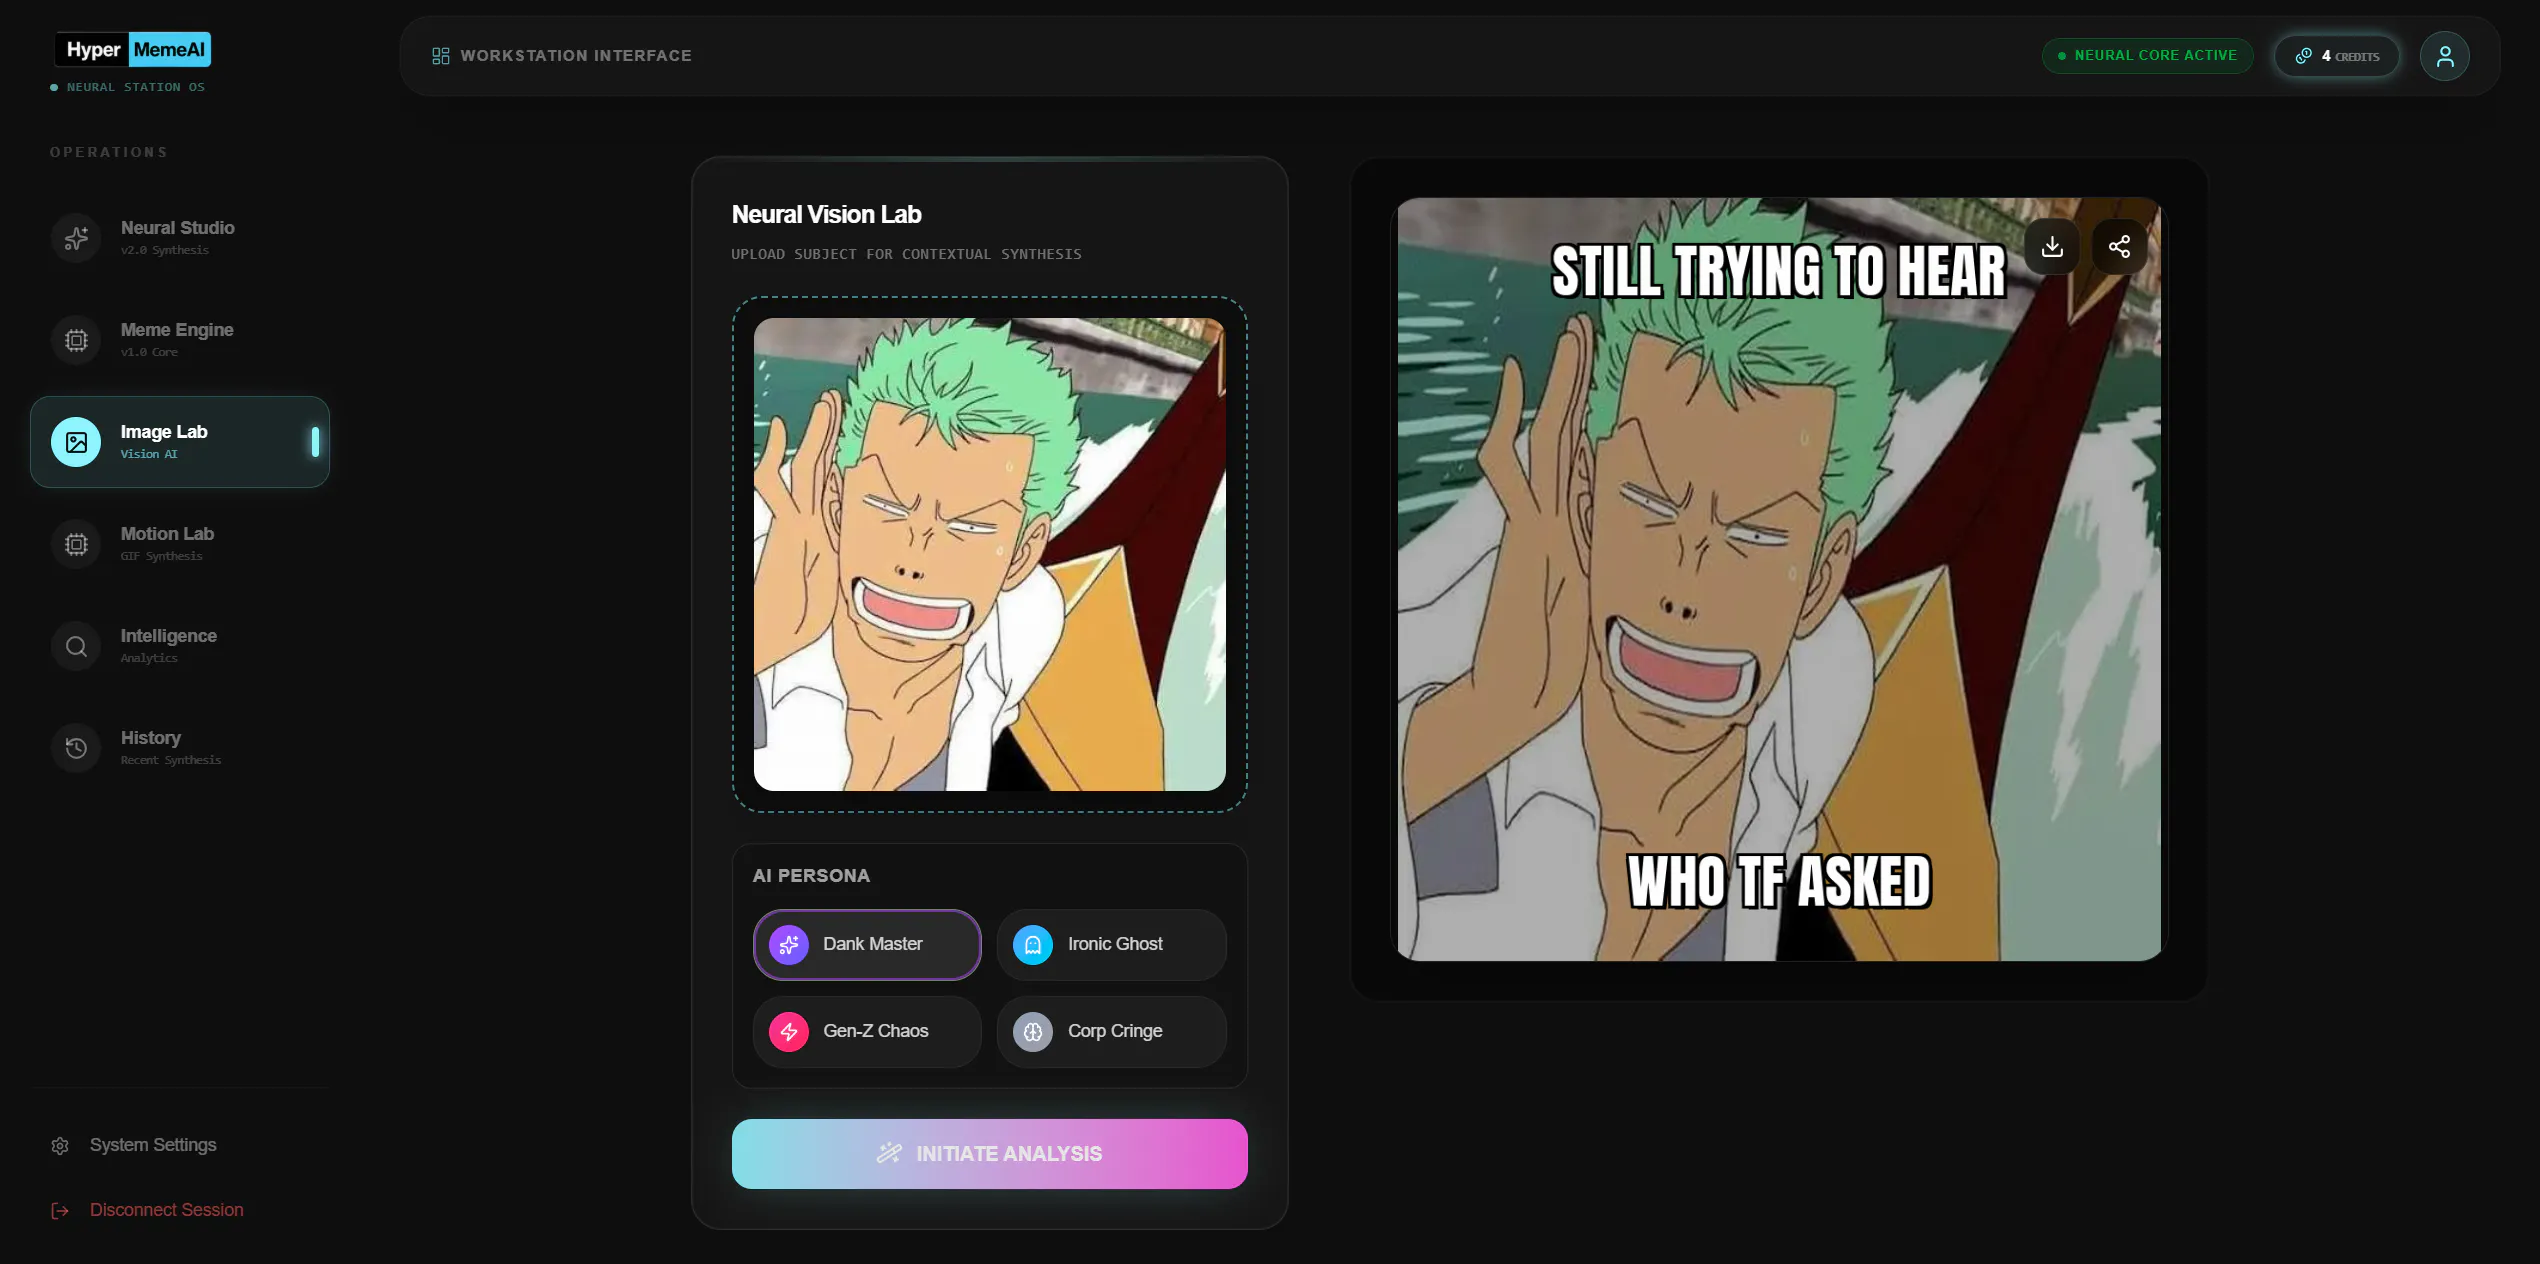Click the Image Lab picture icon

(x=76, y=442)
